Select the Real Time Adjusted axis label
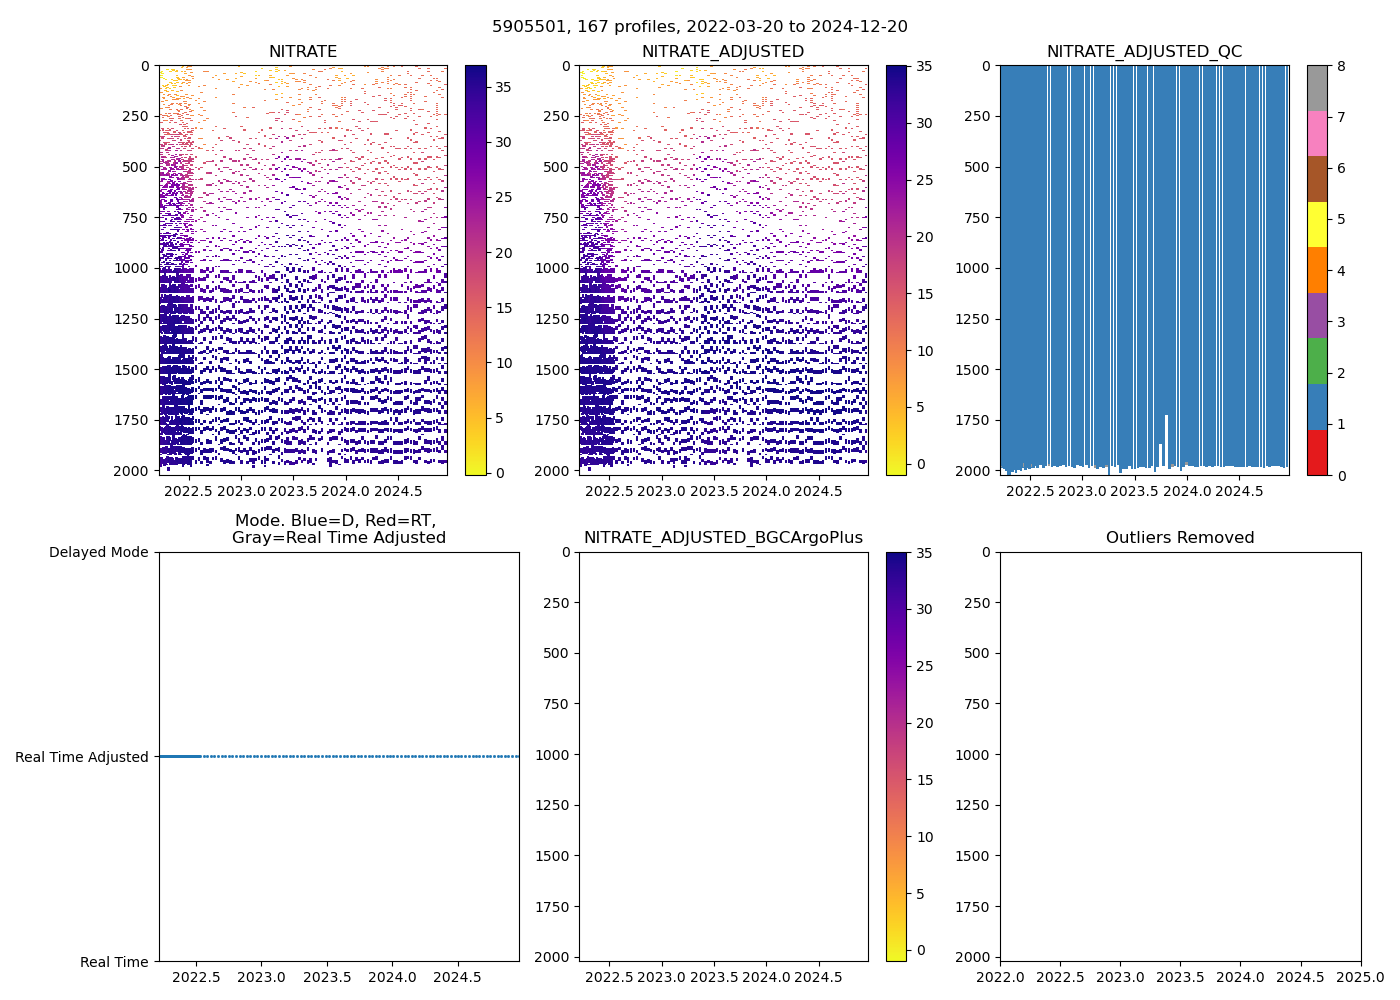The height and width of the screenshot is (1000, 1400). tap(81, 757)
